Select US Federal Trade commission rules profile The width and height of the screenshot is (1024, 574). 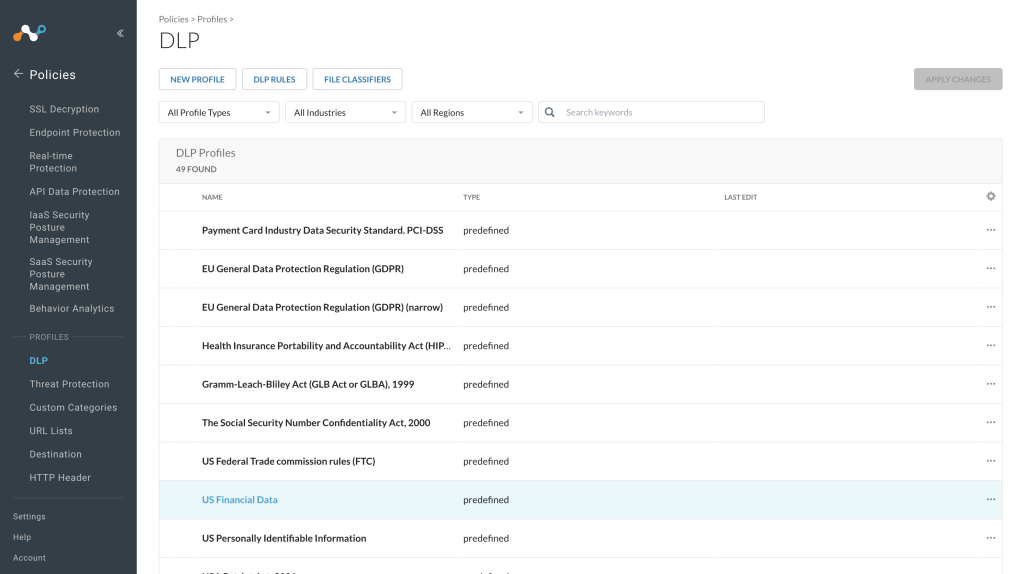[x=289, y=461]
